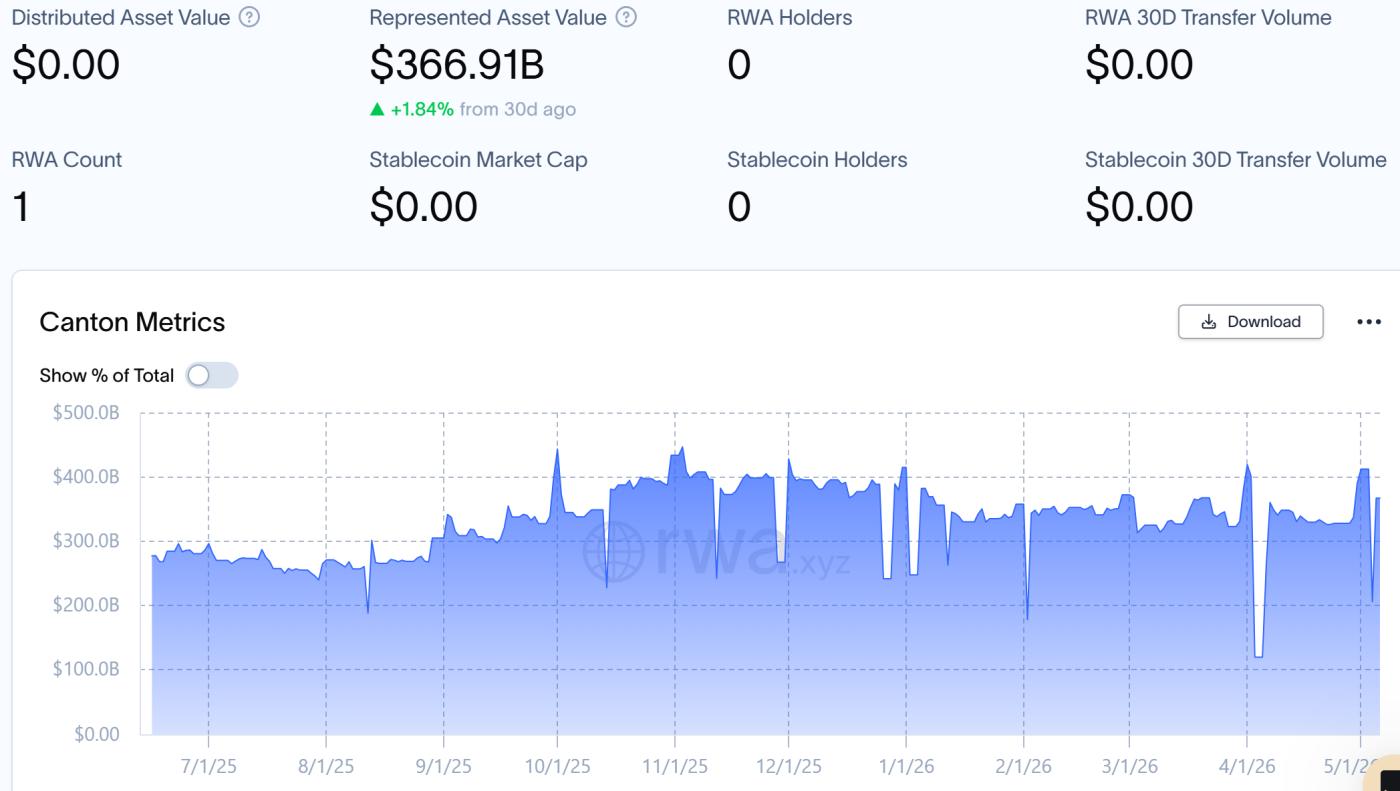Click the RWA Count value 1

pyautogui.click(x=20, y=207)
